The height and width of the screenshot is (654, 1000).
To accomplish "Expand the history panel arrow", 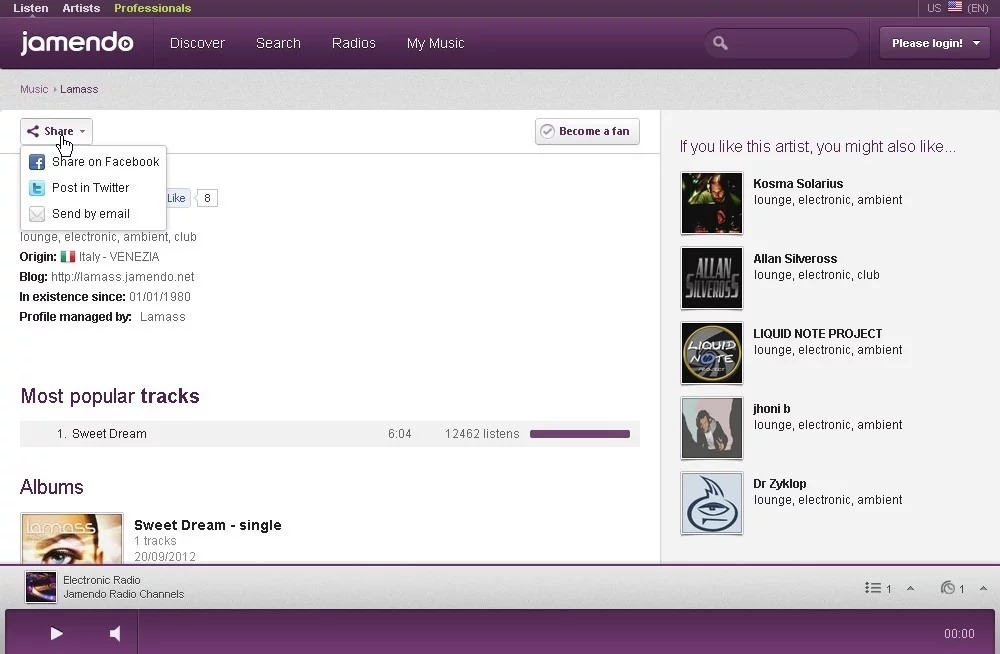I will 983,588.
